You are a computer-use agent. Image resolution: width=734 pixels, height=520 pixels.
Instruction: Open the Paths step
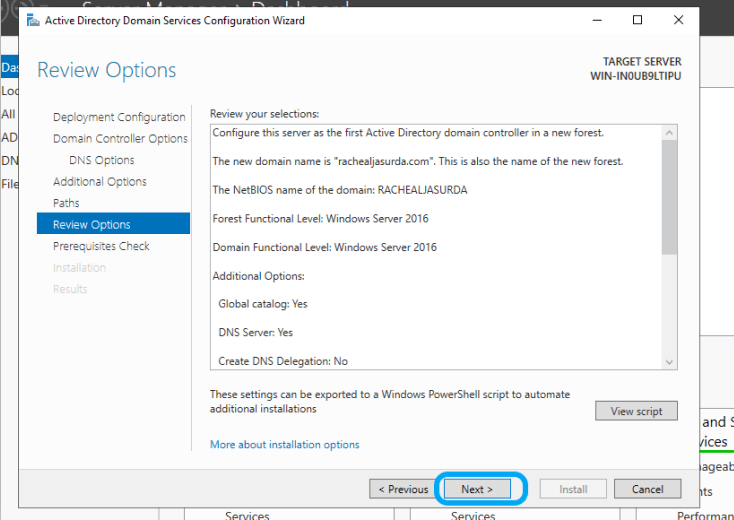(66, 203)
